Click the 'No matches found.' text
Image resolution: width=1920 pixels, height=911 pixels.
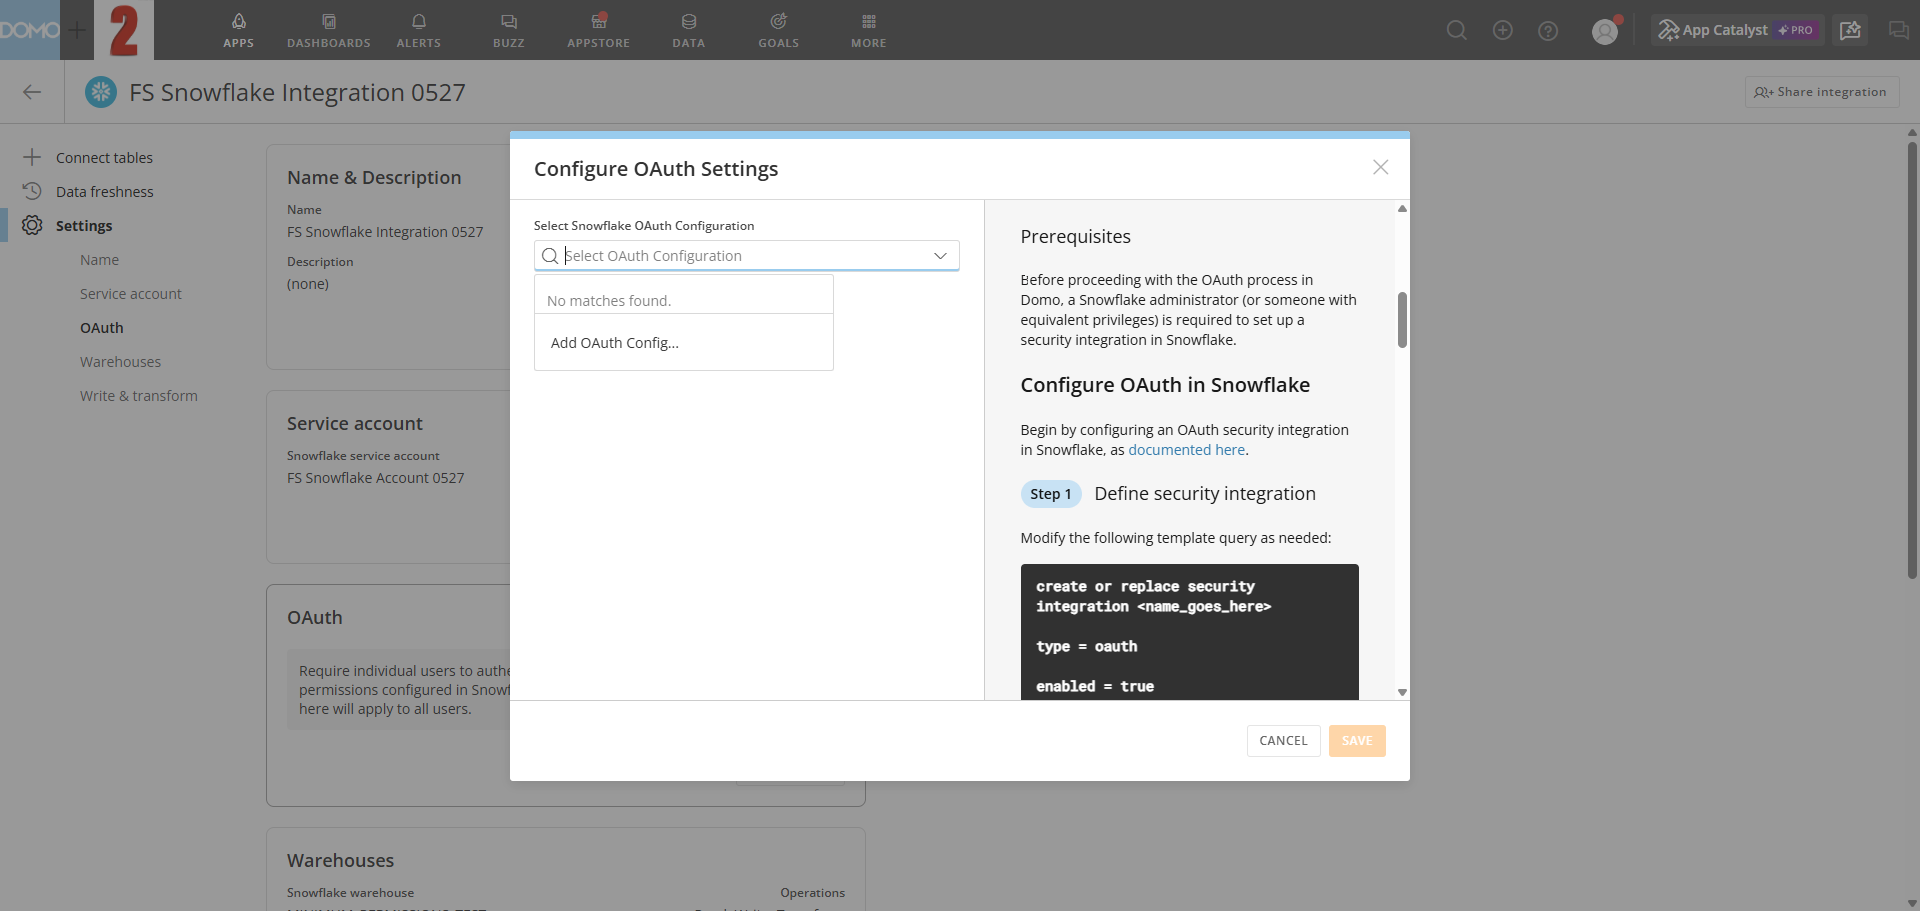pos(608,301)
